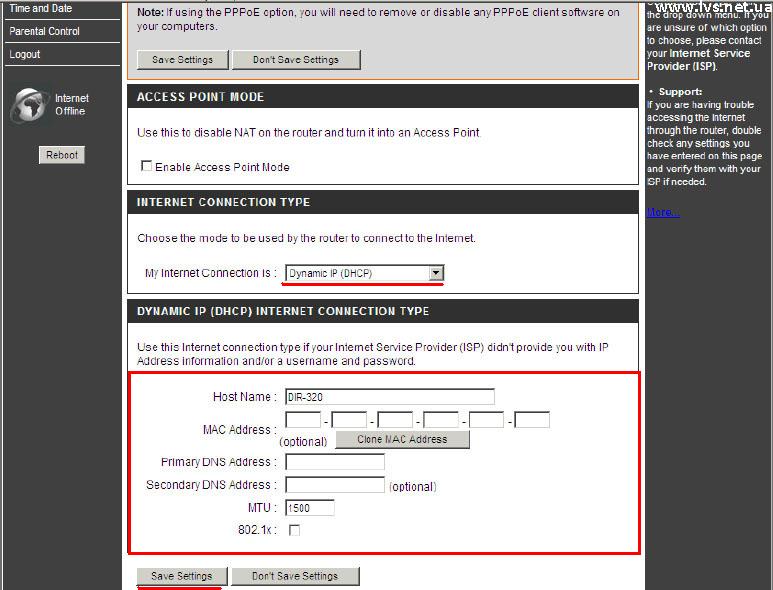
Task: Click the dropdown arrow beside Dynamic IP (DHCP)
Action: point(435,273)
